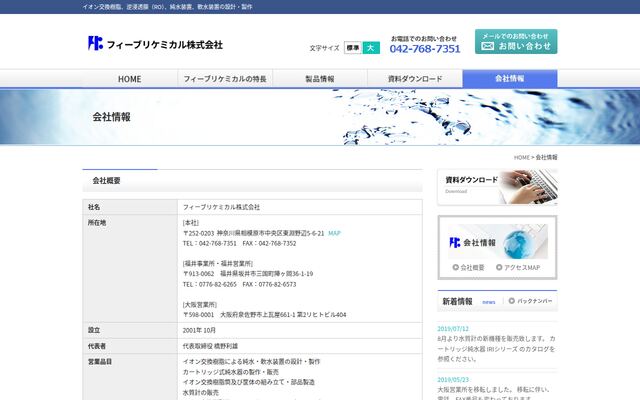The height and width of the screenshot is (400, 640).
Task: Click the news date 2019/07/12
Action: (x=453, y=329)
